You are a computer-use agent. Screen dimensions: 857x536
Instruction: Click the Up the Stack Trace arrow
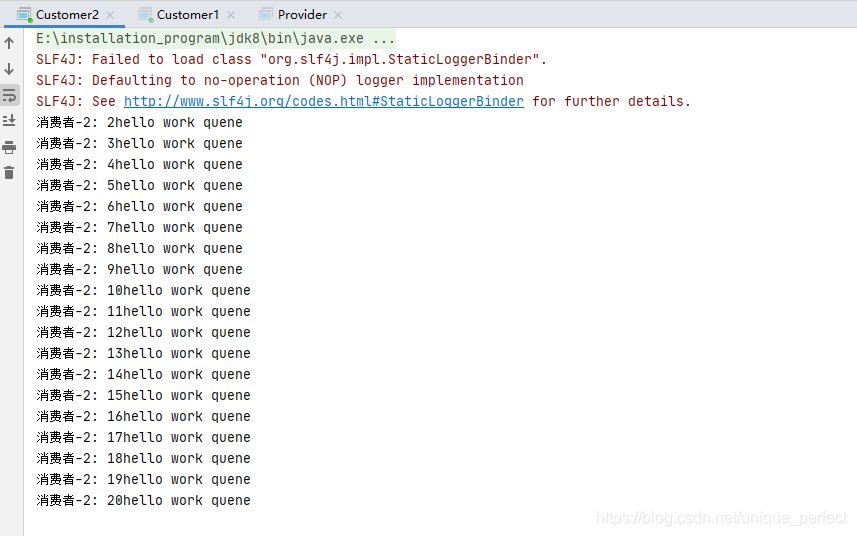[9, 43]
